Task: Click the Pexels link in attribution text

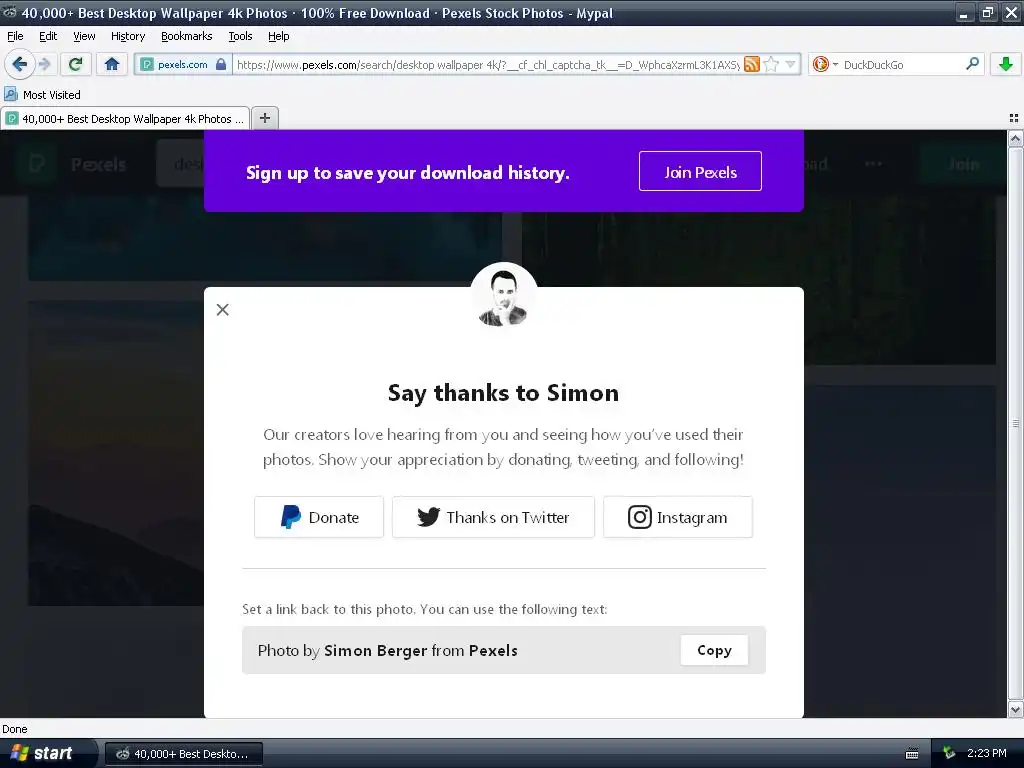Action: 493,650
